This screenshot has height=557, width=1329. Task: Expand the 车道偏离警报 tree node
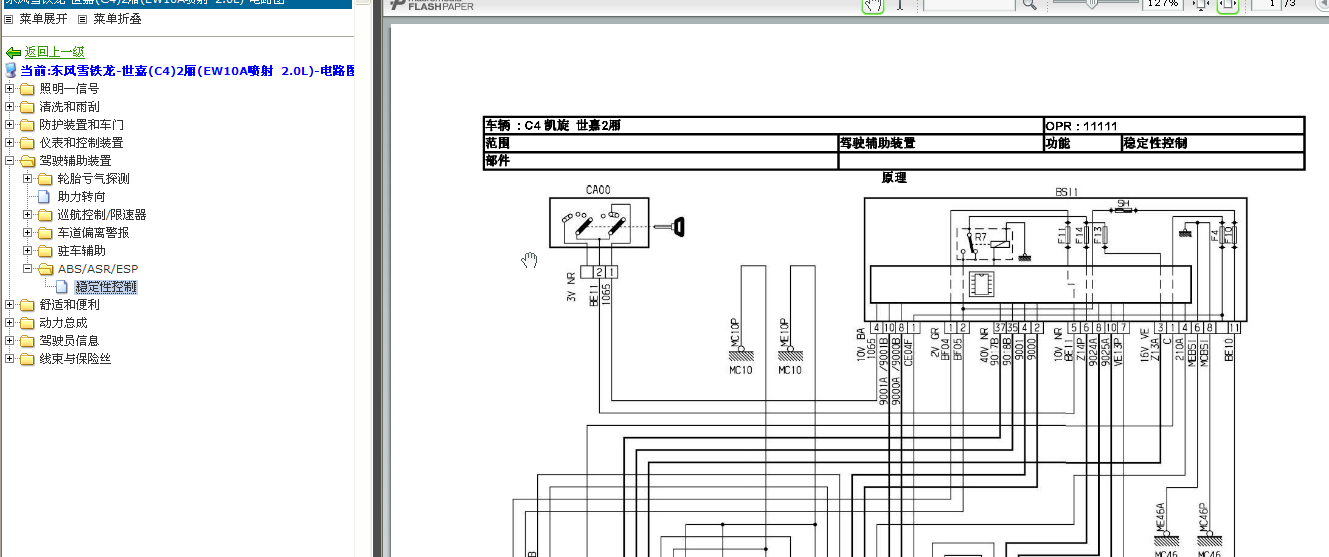(x=28, y=233)
